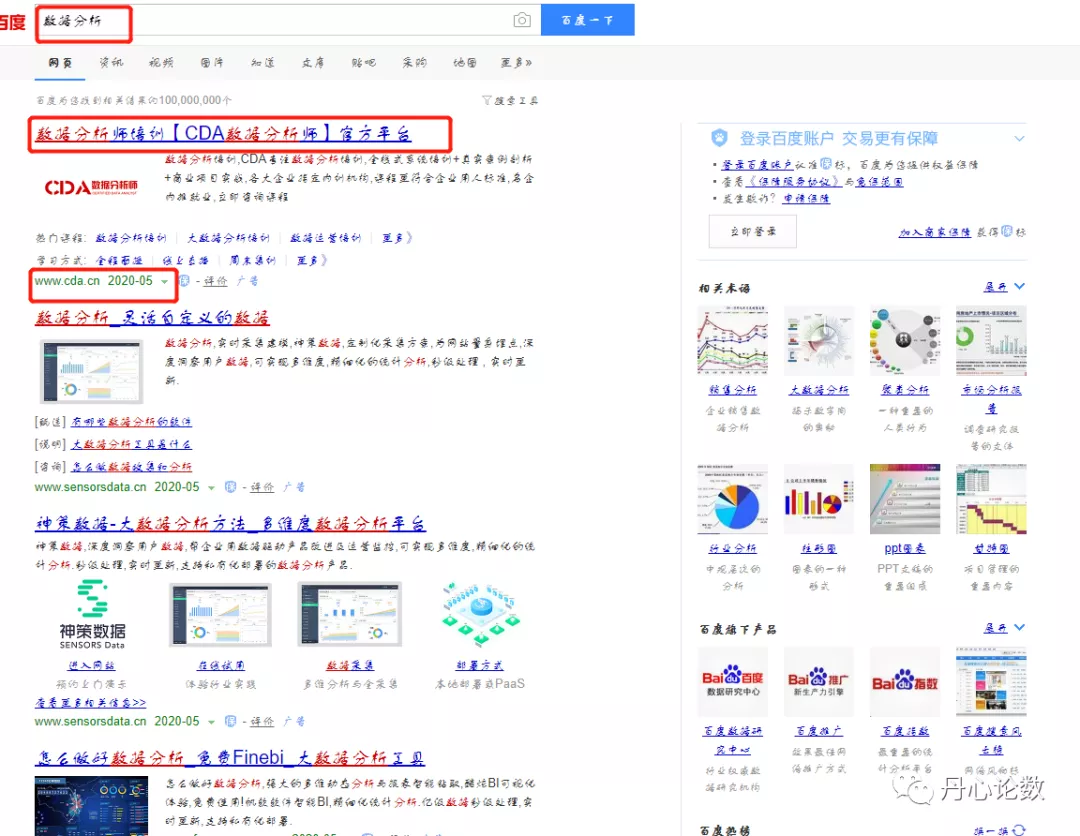Open the dashboard thumbnail above 数据采集

(350, 614)
